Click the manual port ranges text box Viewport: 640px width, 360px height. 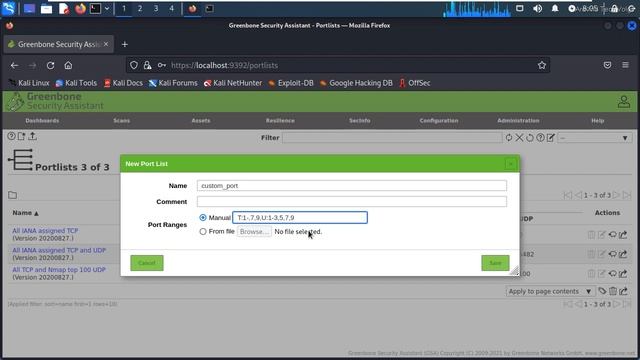[300, 218]
